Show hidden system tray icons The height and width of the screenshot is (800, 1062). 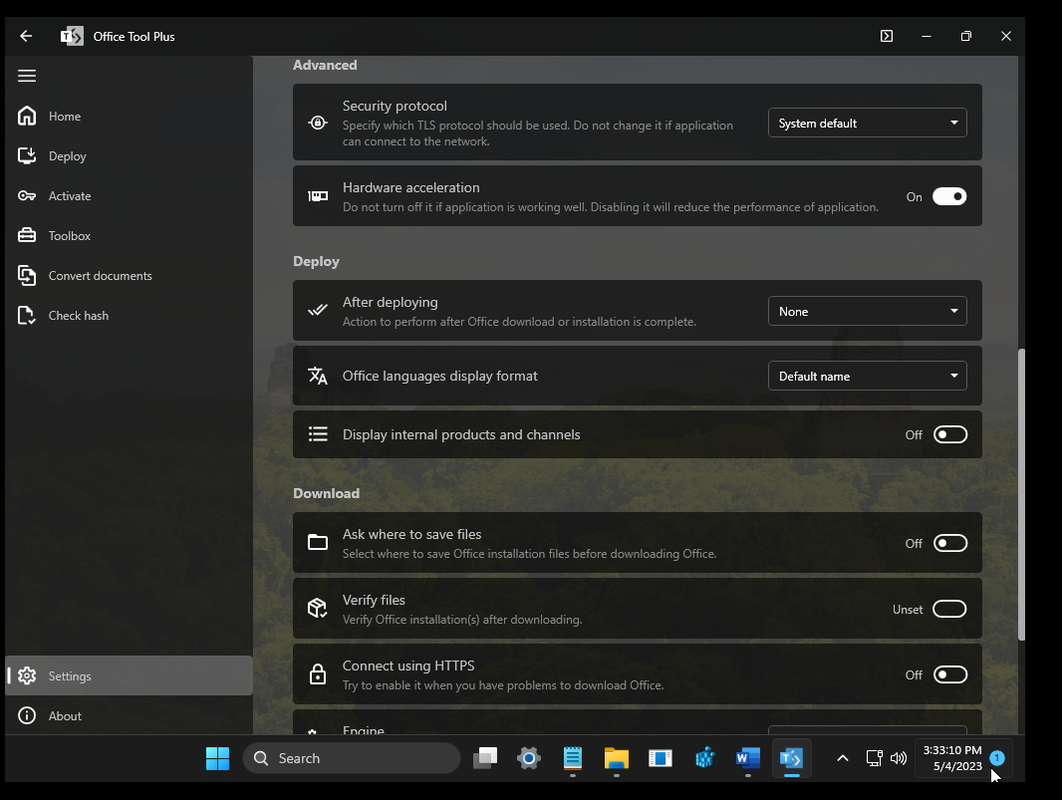tap(843, 758)
